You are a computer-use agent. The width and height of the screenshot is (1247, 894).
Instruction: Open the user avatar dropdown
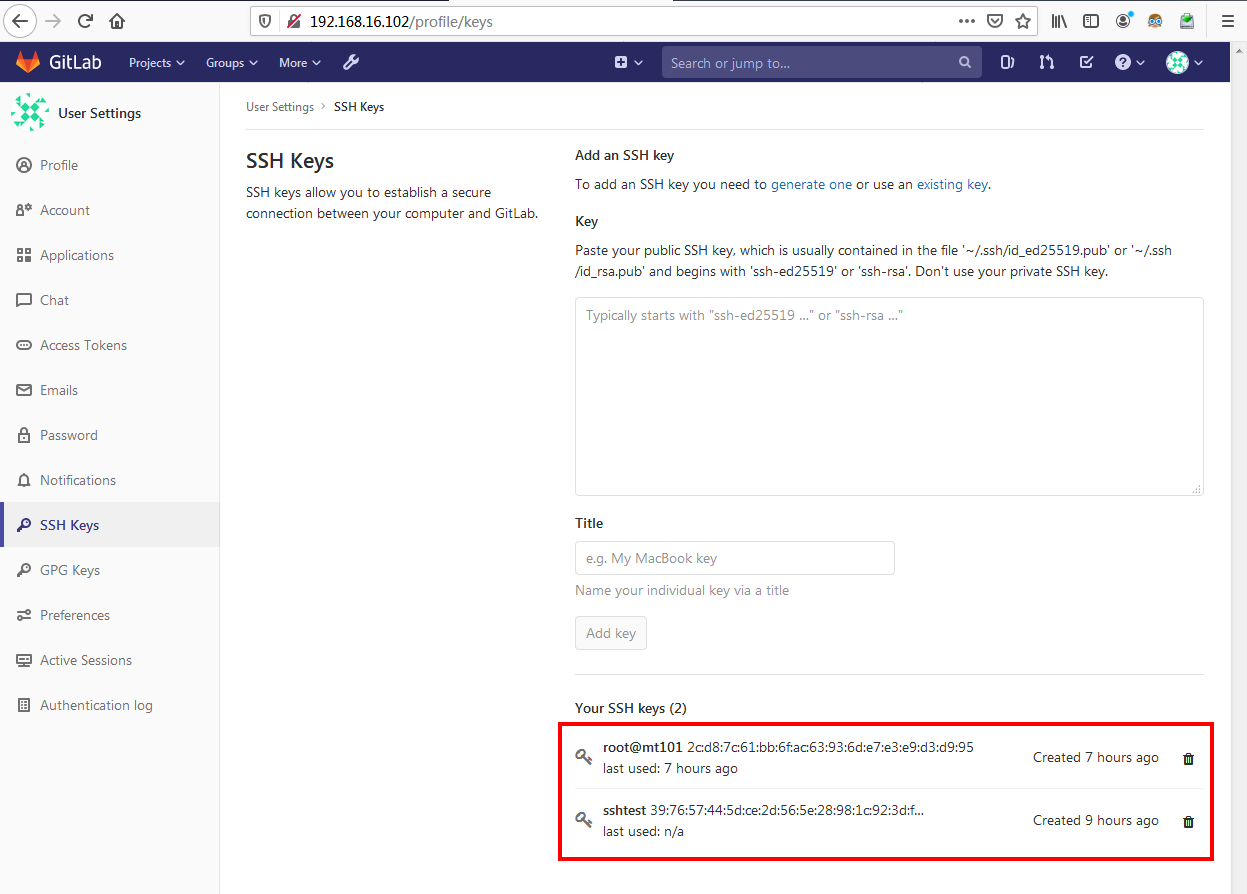[x=1183, y=62]
